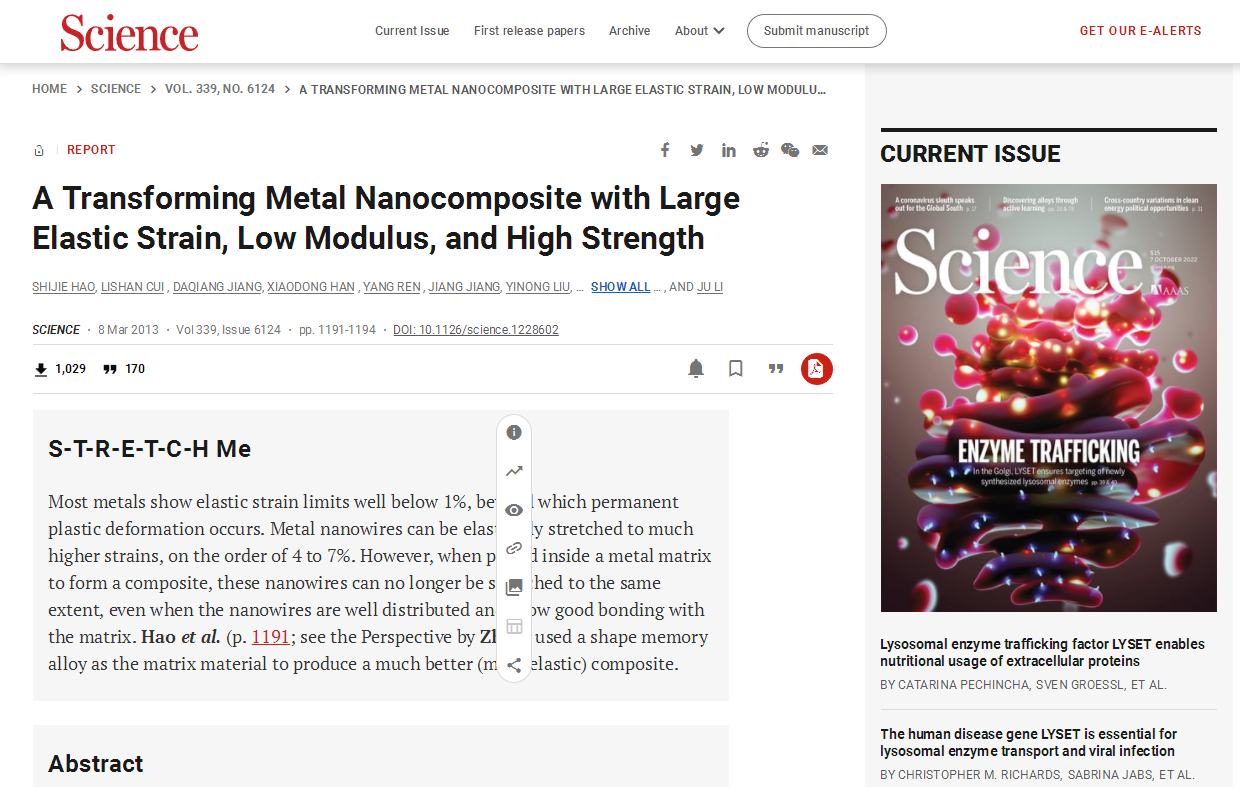
Task: Share article on Reddit
Action: pos(761,150)
